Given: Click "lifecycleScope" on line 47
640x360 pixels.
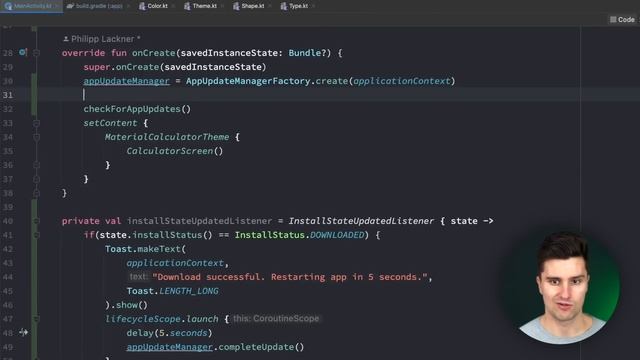Looking at the screenshot, I should [x=143, y=319].
